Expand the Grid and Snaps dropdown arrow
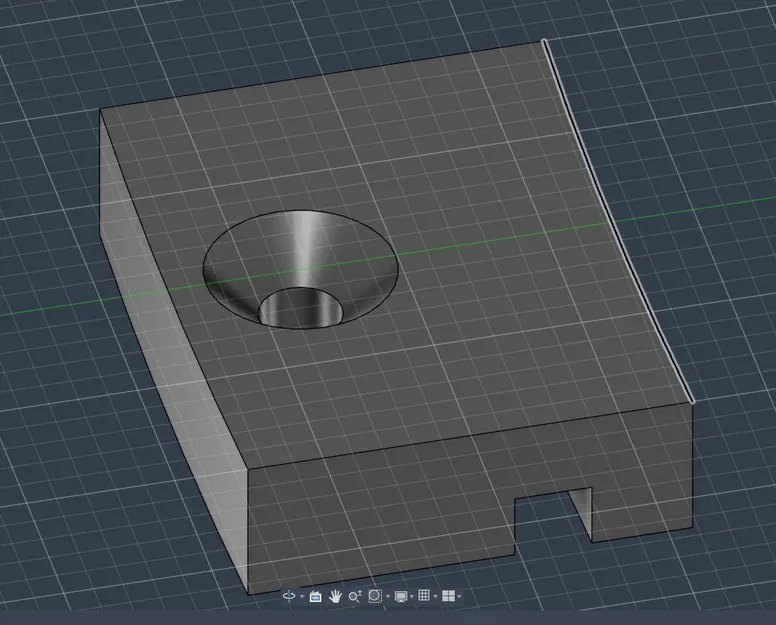Screen dimensions: 776x625 pyautogui.click(x=436, y=597)
